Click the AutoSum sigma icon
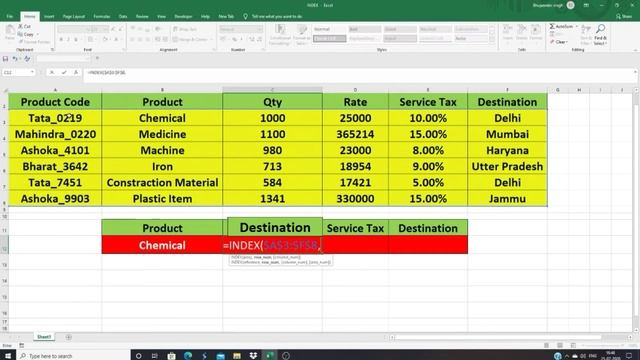Image resolution: width=640 pixels, height=360 pixels. [552, 27]
